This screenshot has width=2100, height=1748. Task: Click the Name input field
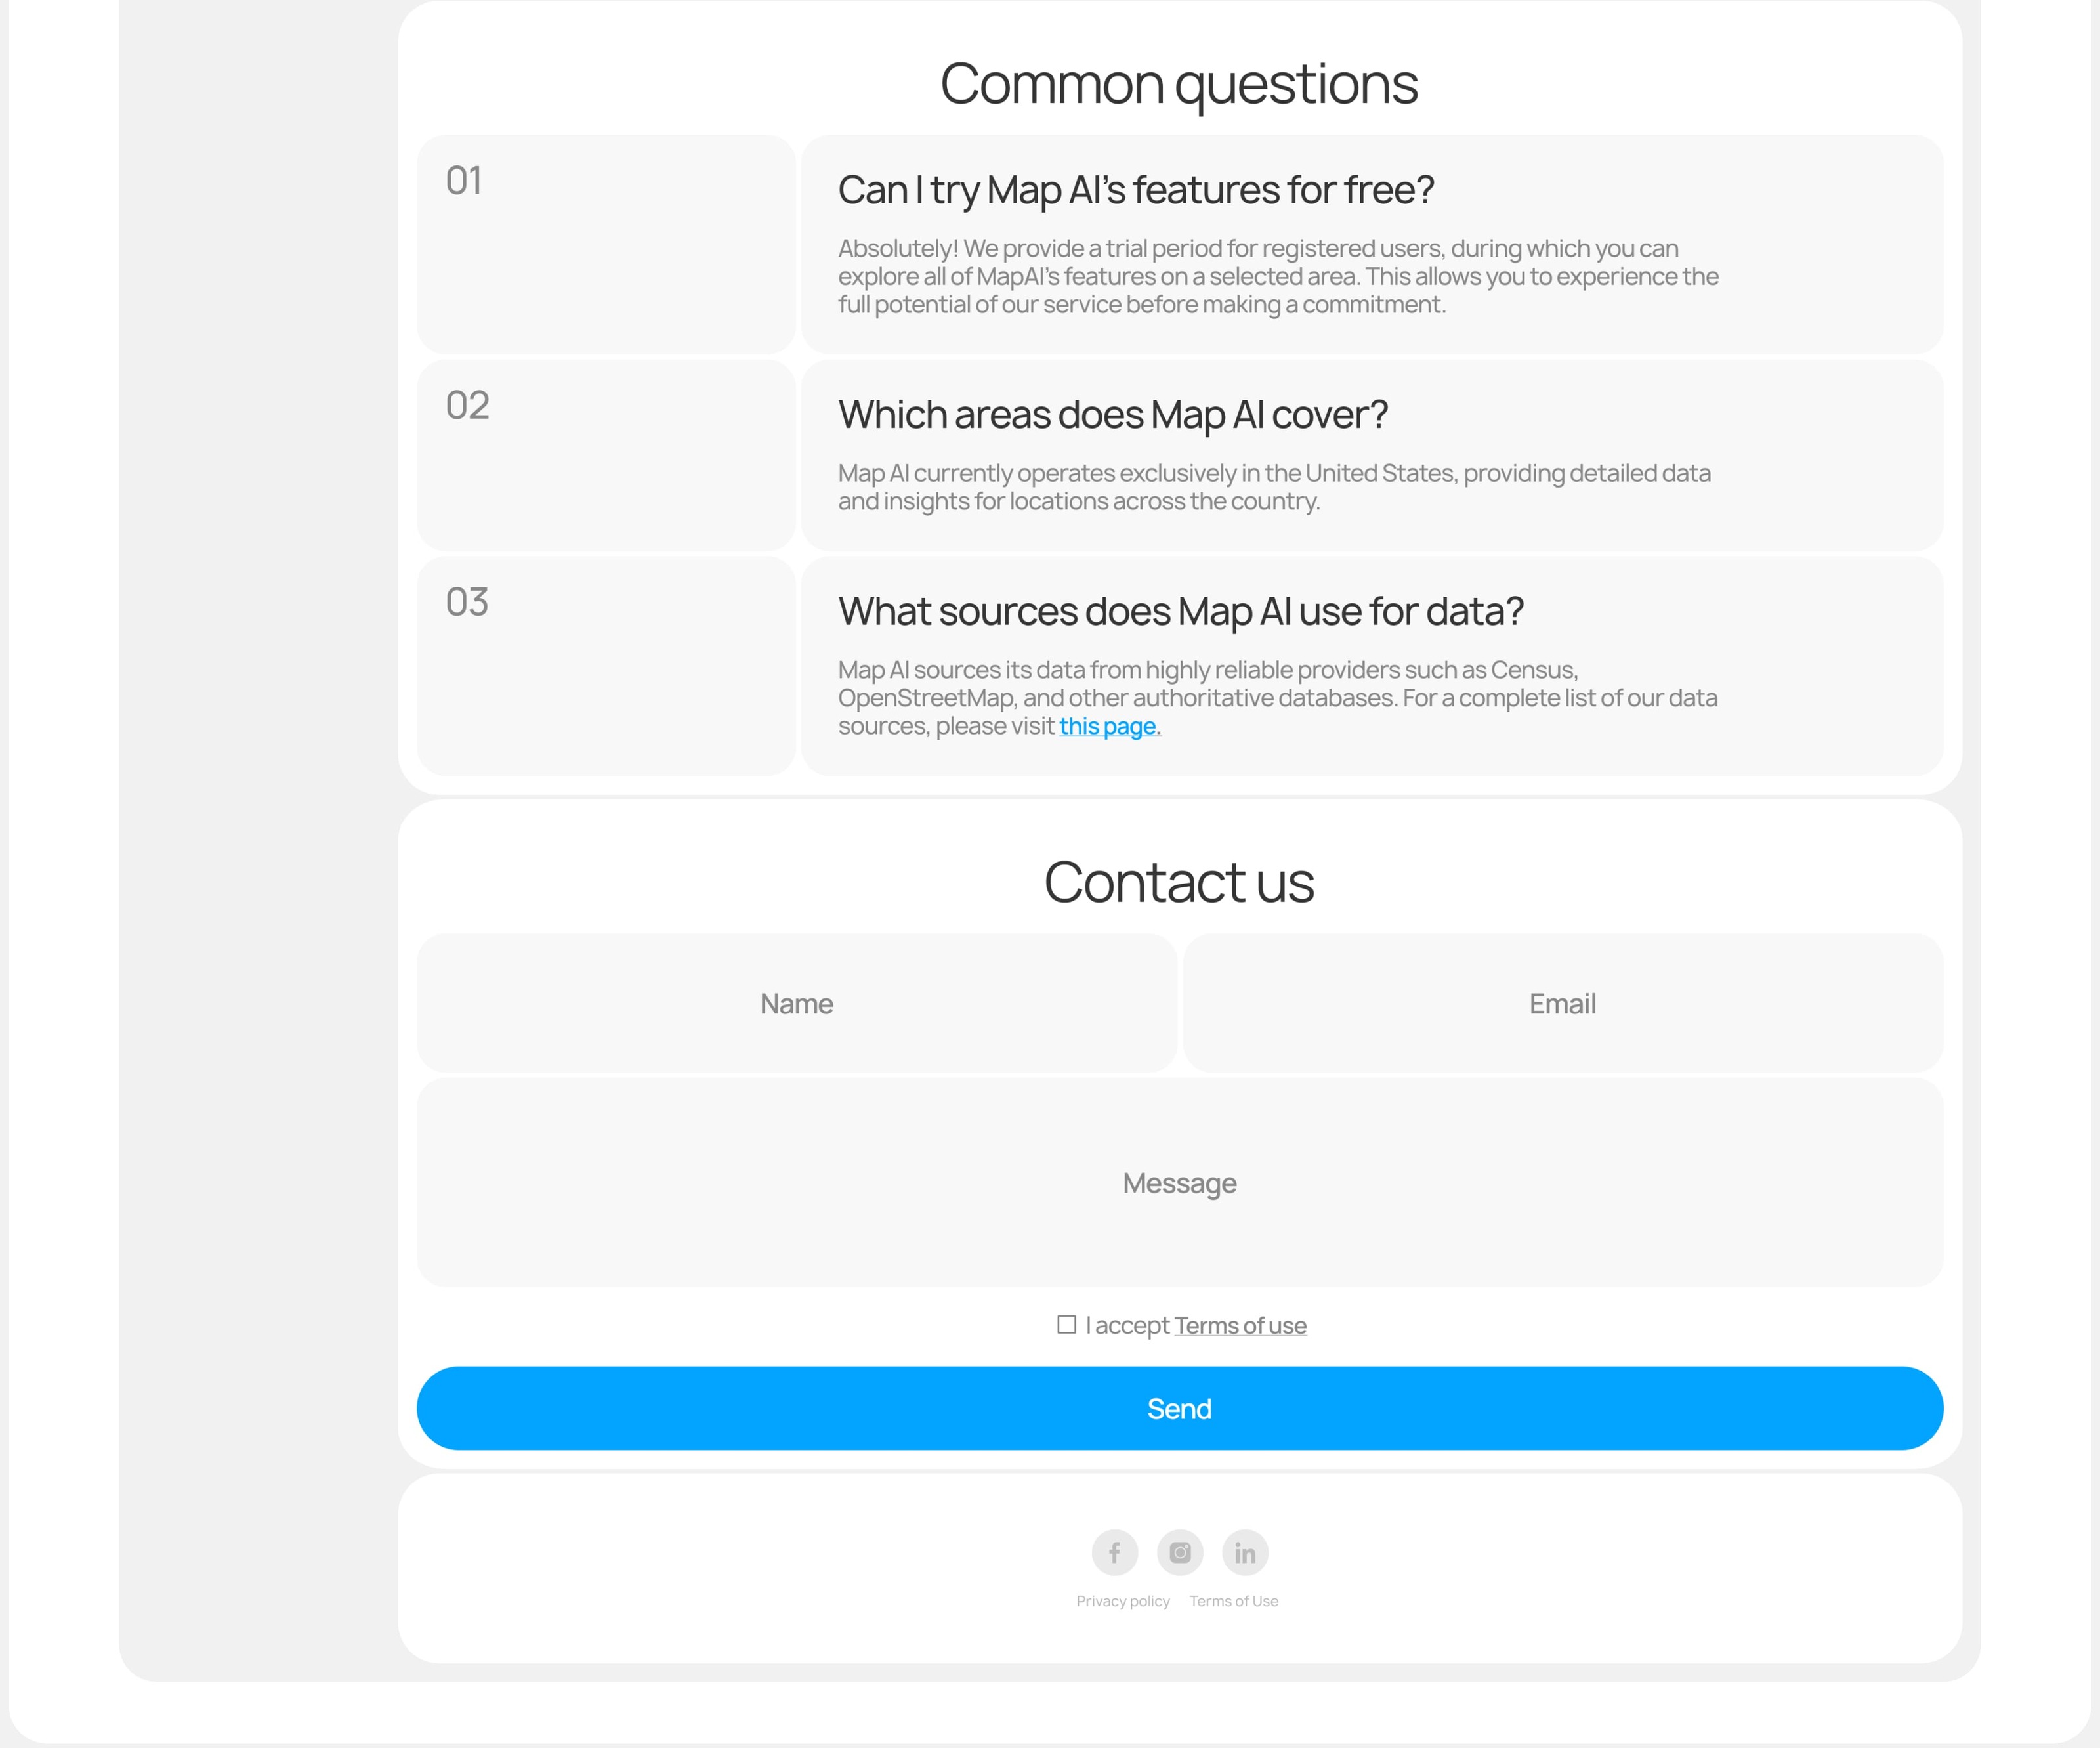point(796,1003)
